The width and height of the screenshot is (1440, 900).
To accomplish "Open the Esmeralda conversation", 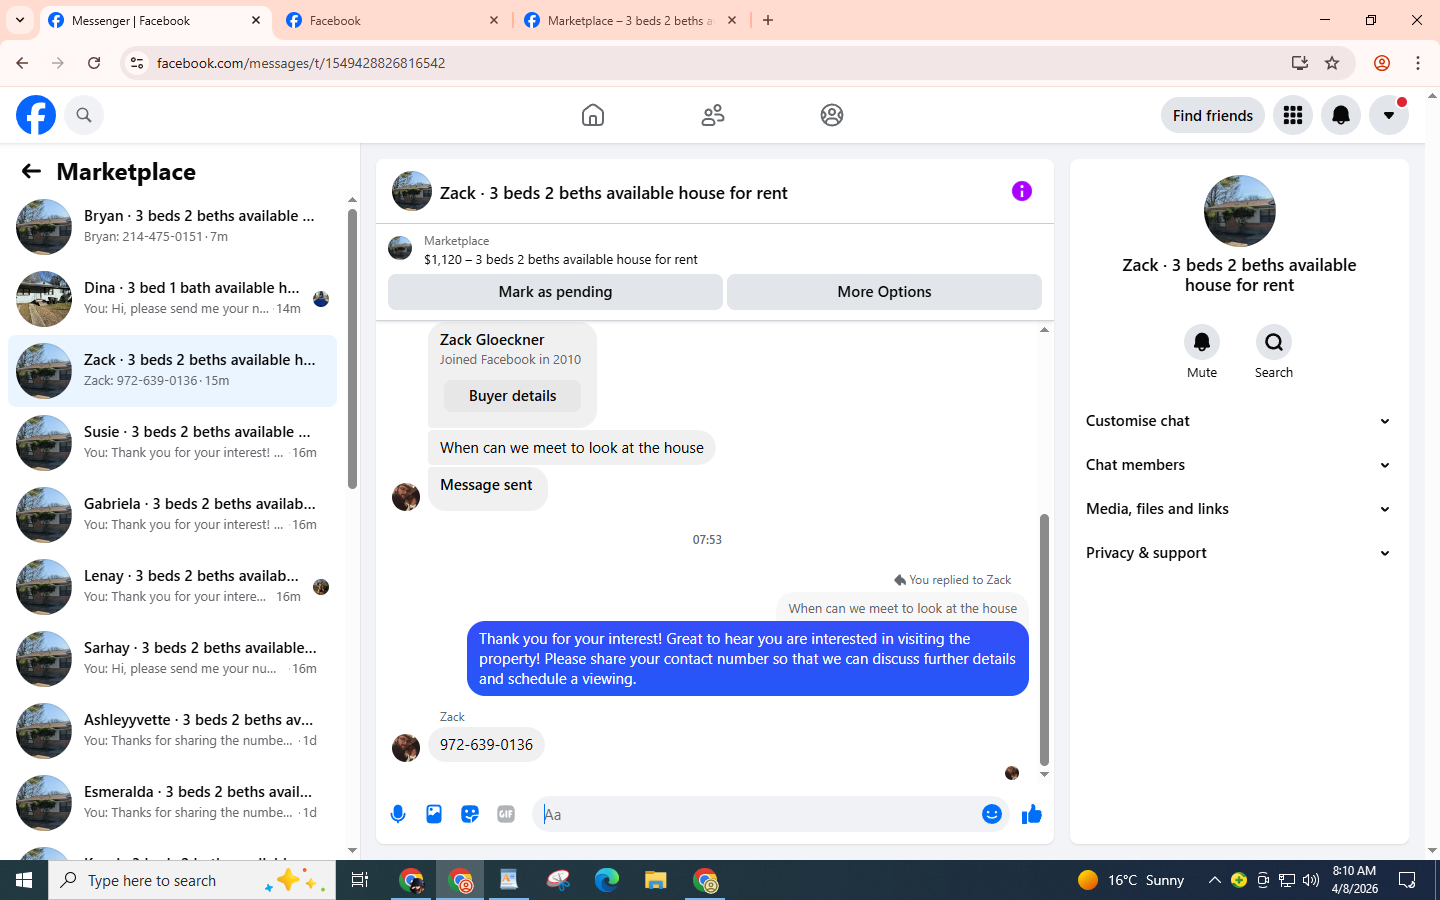I will coord(172,803).
